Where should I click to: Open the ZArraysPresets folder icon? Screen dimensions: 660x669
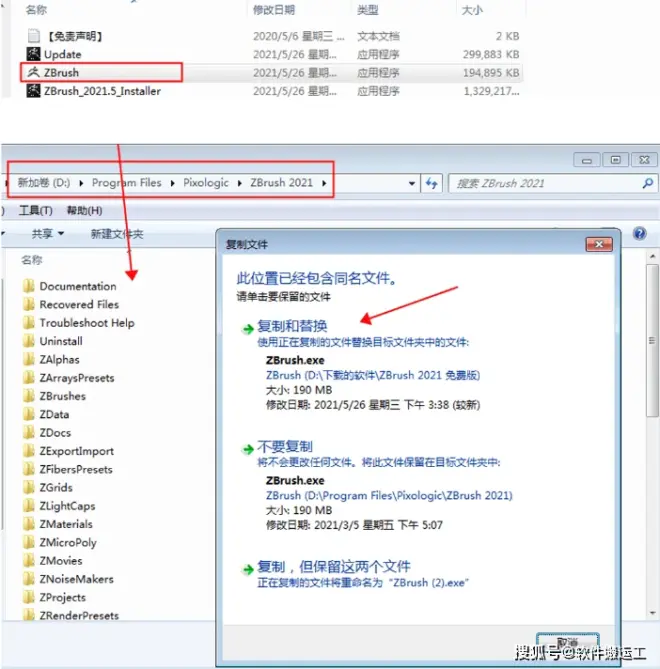pos(29,378)
